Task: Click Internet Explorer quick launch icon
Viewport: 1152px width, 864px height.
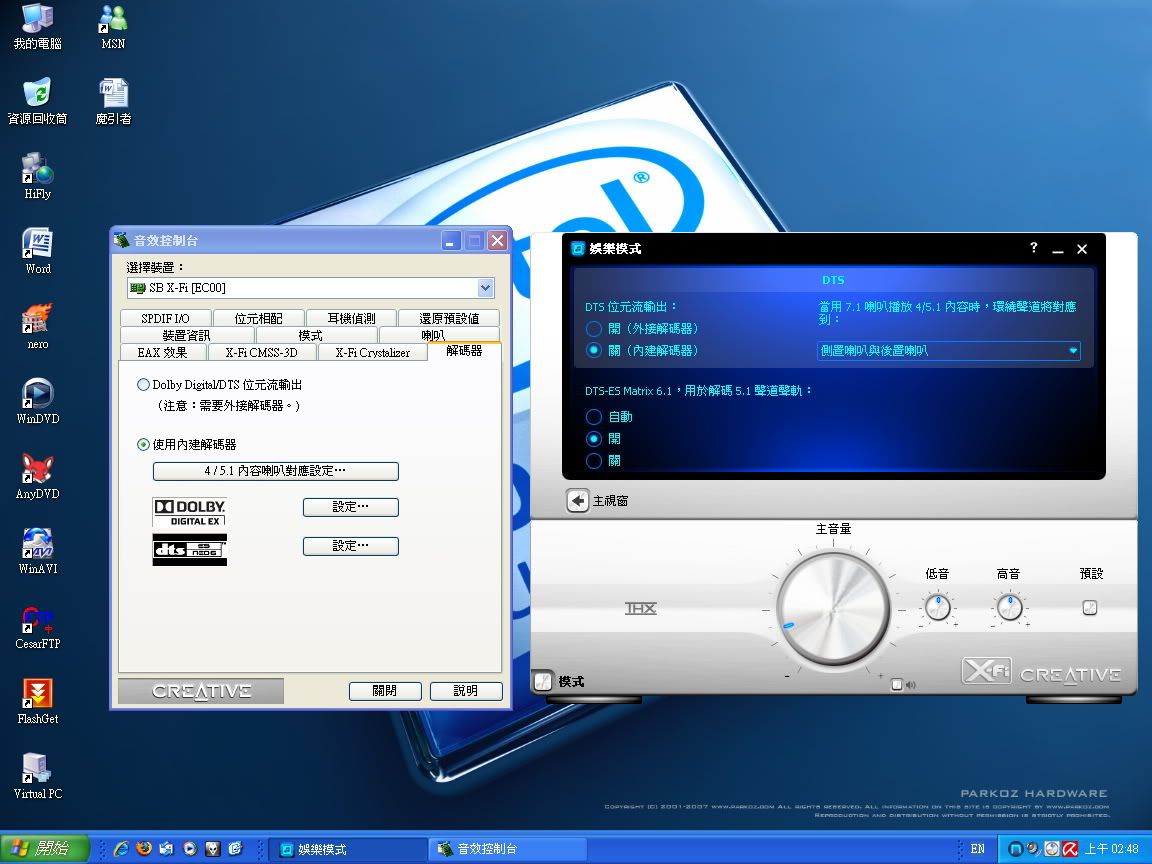Action: coord(121,849)
